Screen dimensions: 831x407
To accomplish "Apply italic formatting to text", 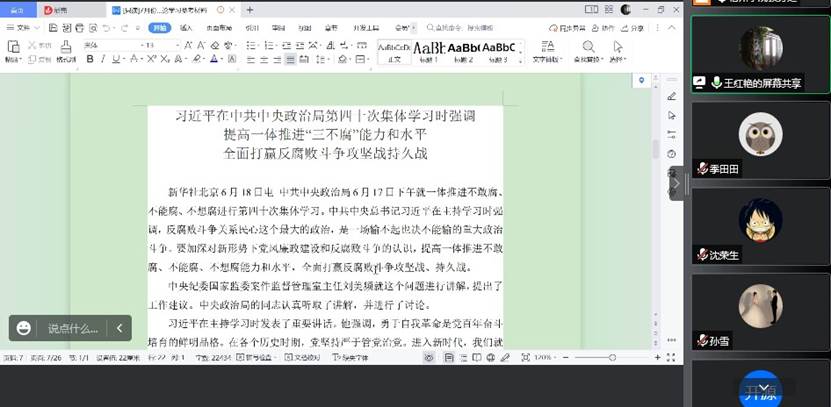I will (x=103, y=59).
